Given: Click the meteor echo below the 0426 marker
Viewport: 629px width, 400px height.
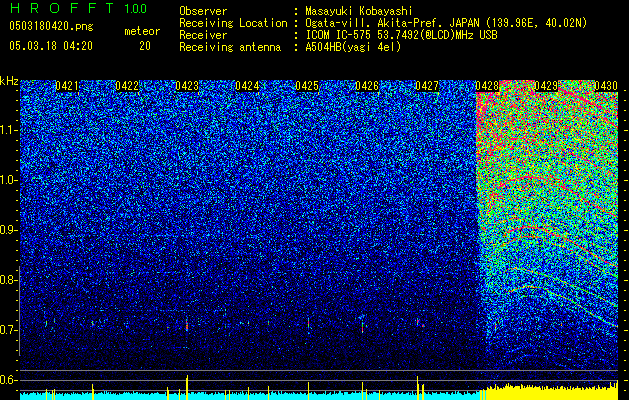Looking at the screenshot, I should 363,327.
